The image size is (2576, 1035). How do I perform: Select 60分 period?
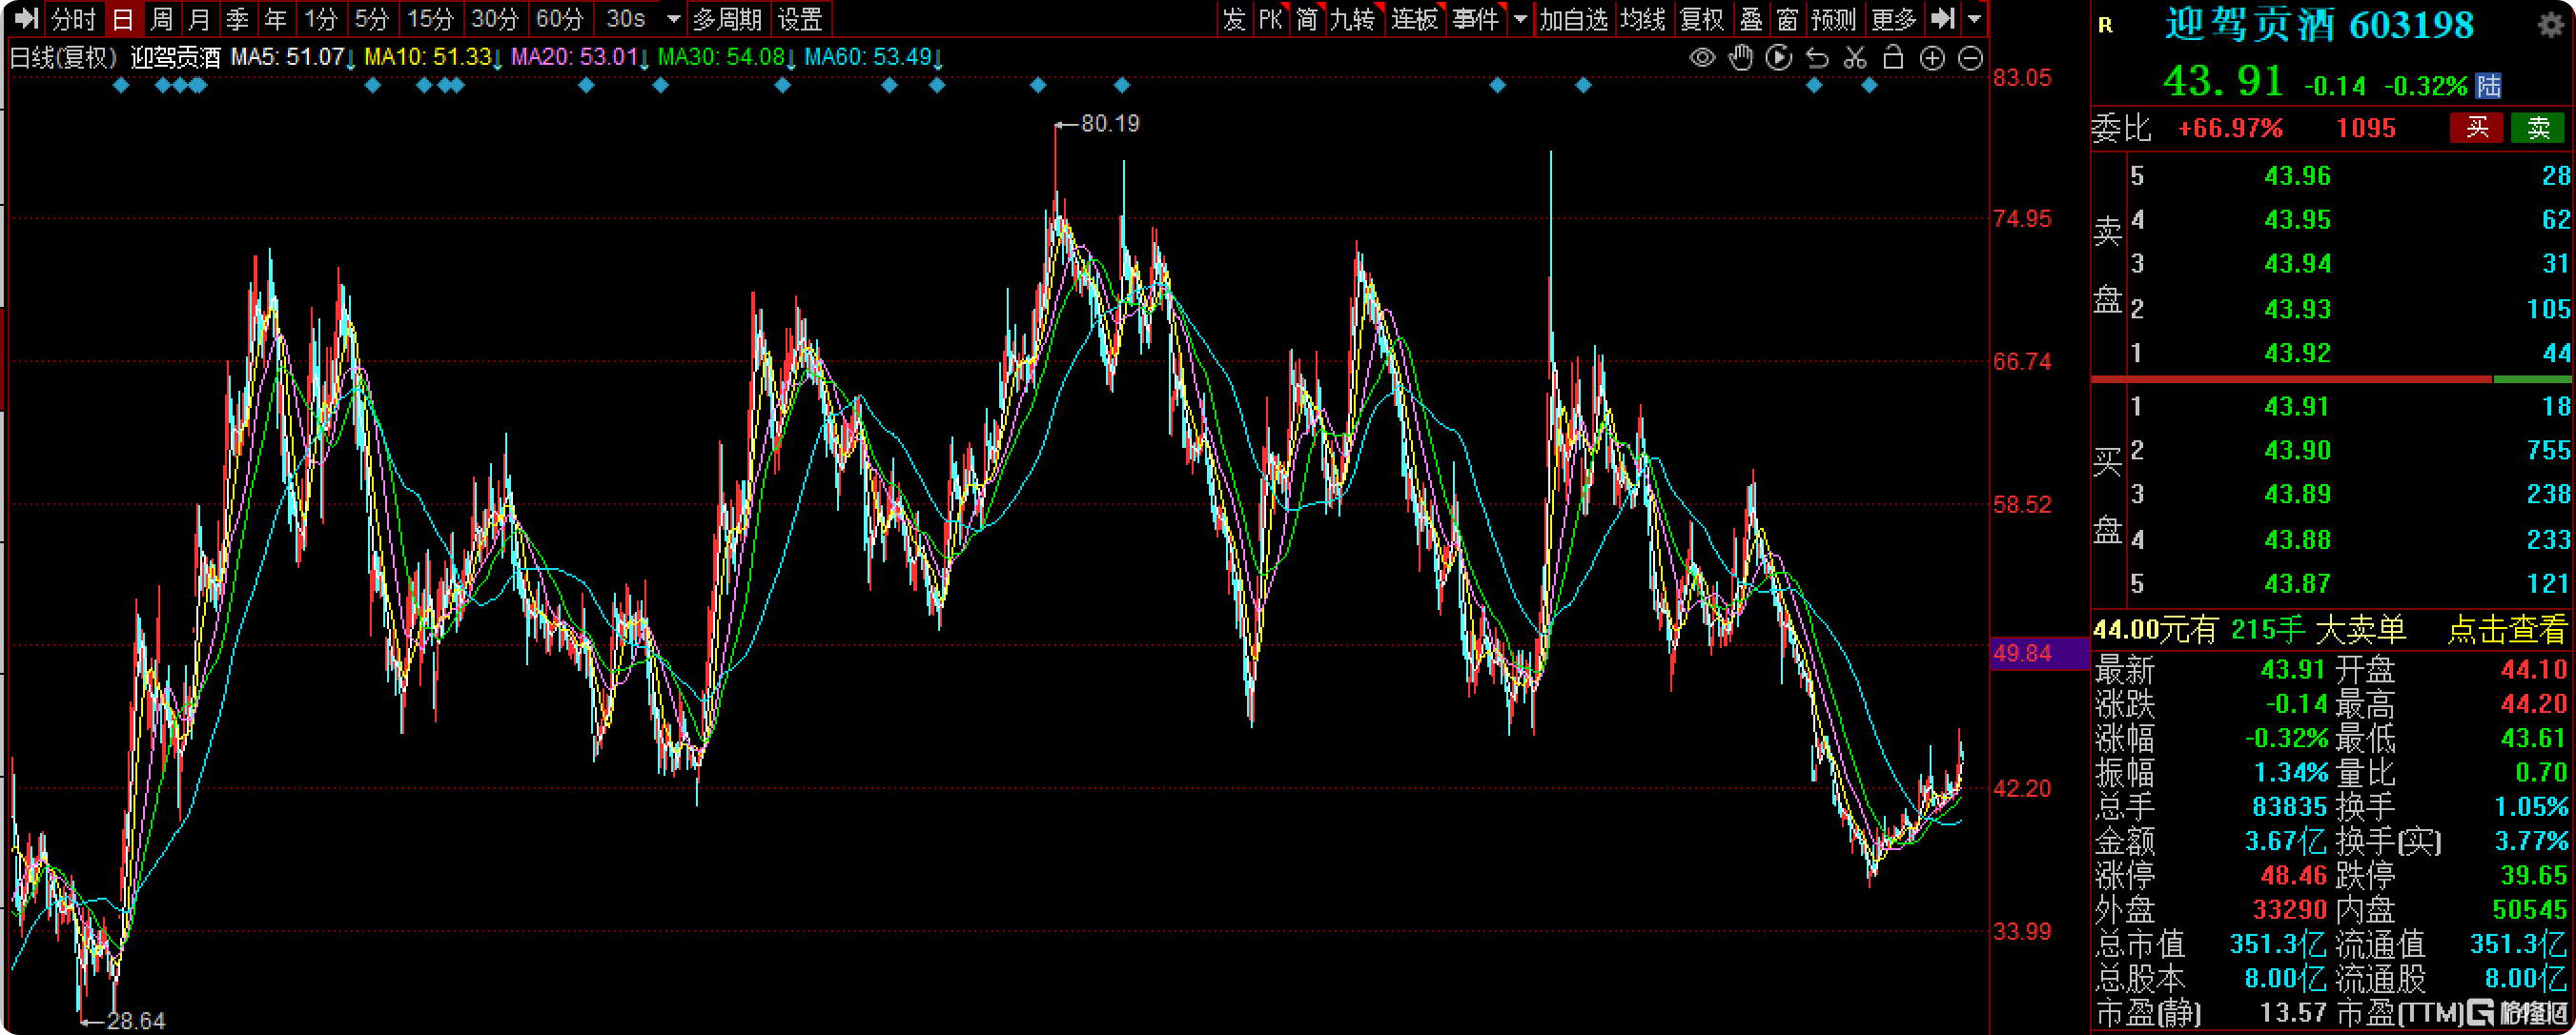(559, 19)
